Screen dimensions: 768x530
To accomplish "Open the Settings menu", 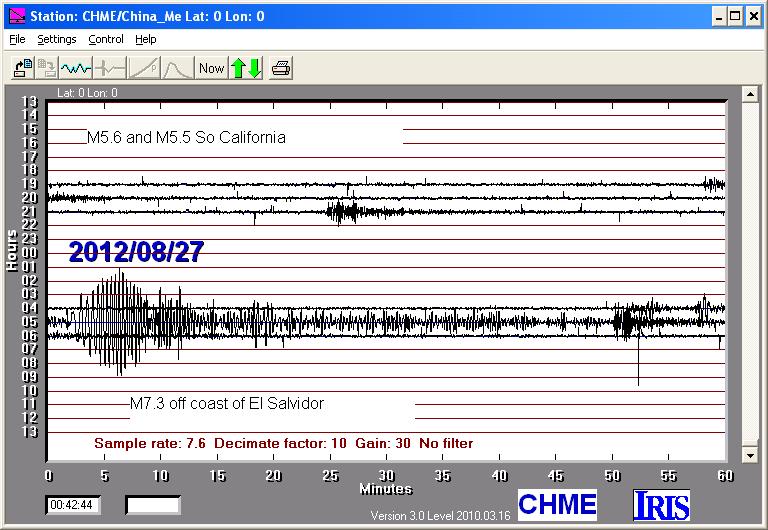I will (x=57, y=40).
